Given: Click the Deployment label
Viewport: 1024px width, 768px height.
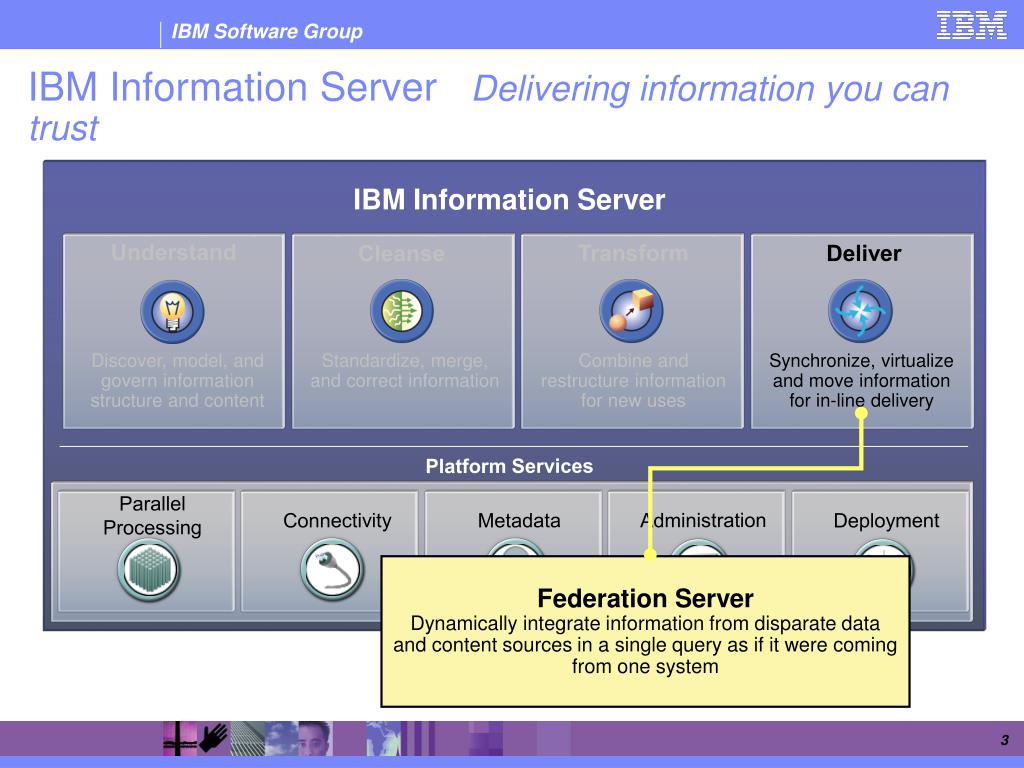Looking at the screenshot, I should point(886,520).
